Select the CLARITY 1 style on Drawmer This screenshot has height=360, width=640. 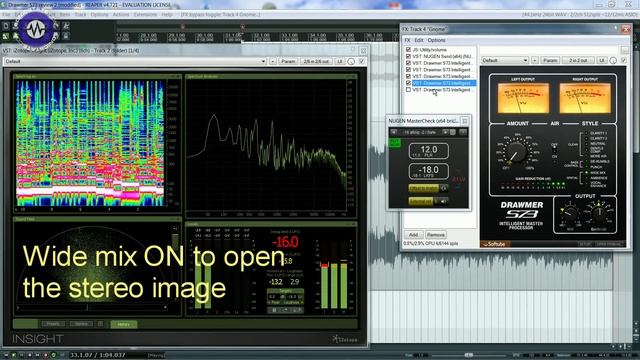click(x=598, y=133)
